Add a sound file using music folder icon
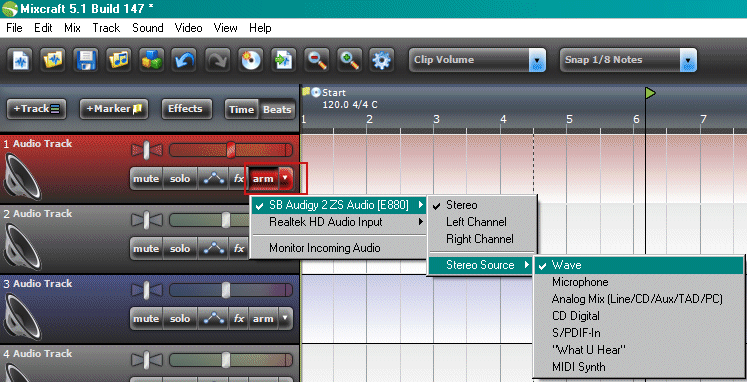This screenshot has height=382, width=747. click(x=119, y=60)
